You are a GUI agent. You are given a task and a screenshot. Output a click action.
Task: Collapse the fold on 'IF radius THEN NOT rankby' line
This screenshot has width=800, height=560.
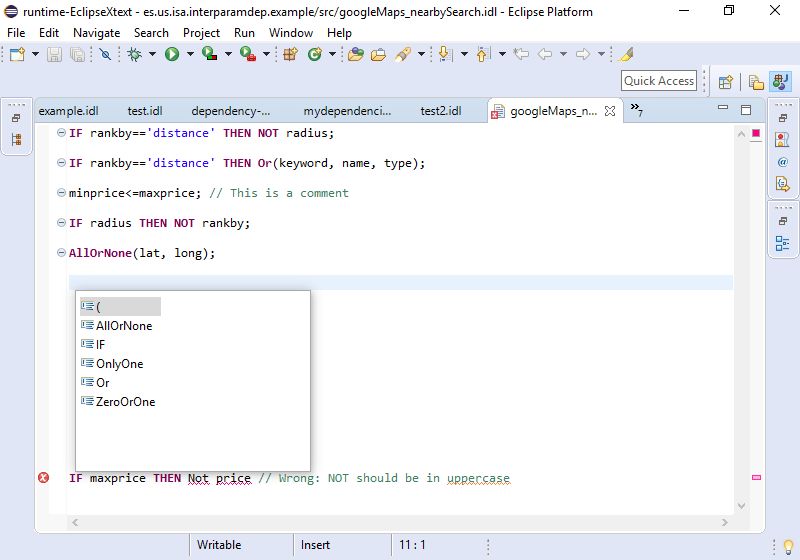click(x=61, y=222)
